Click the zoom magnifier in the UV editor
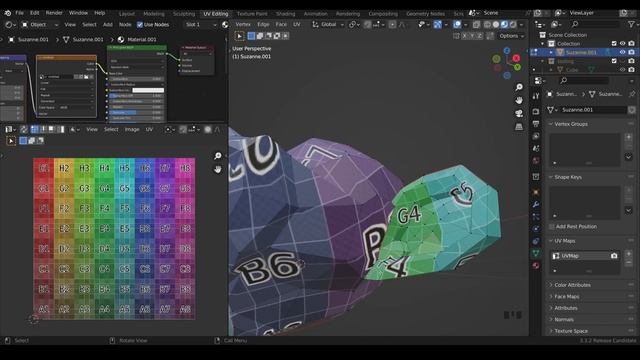The image size is (640, 360). [x=218, y=156]
